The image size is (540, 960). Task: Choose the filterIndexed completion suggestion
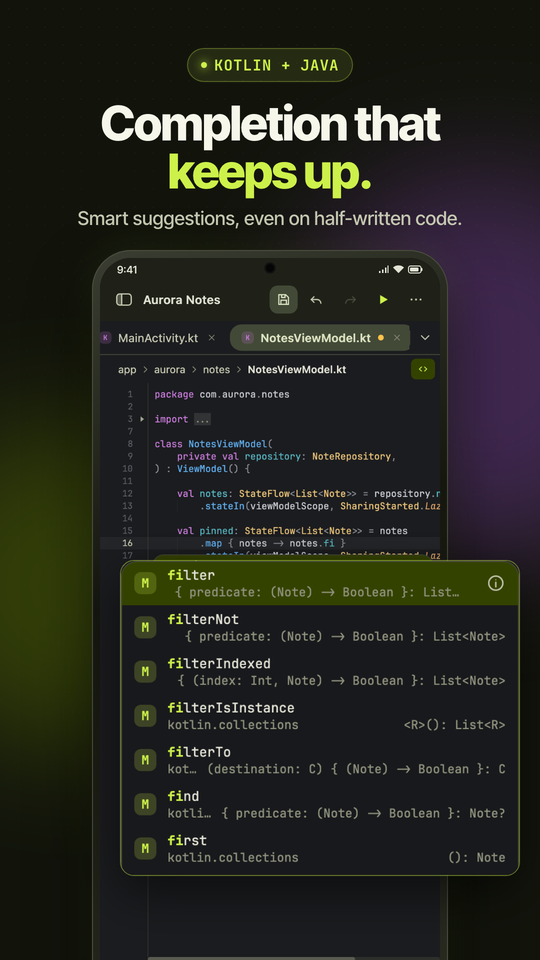tap(320, 672)
